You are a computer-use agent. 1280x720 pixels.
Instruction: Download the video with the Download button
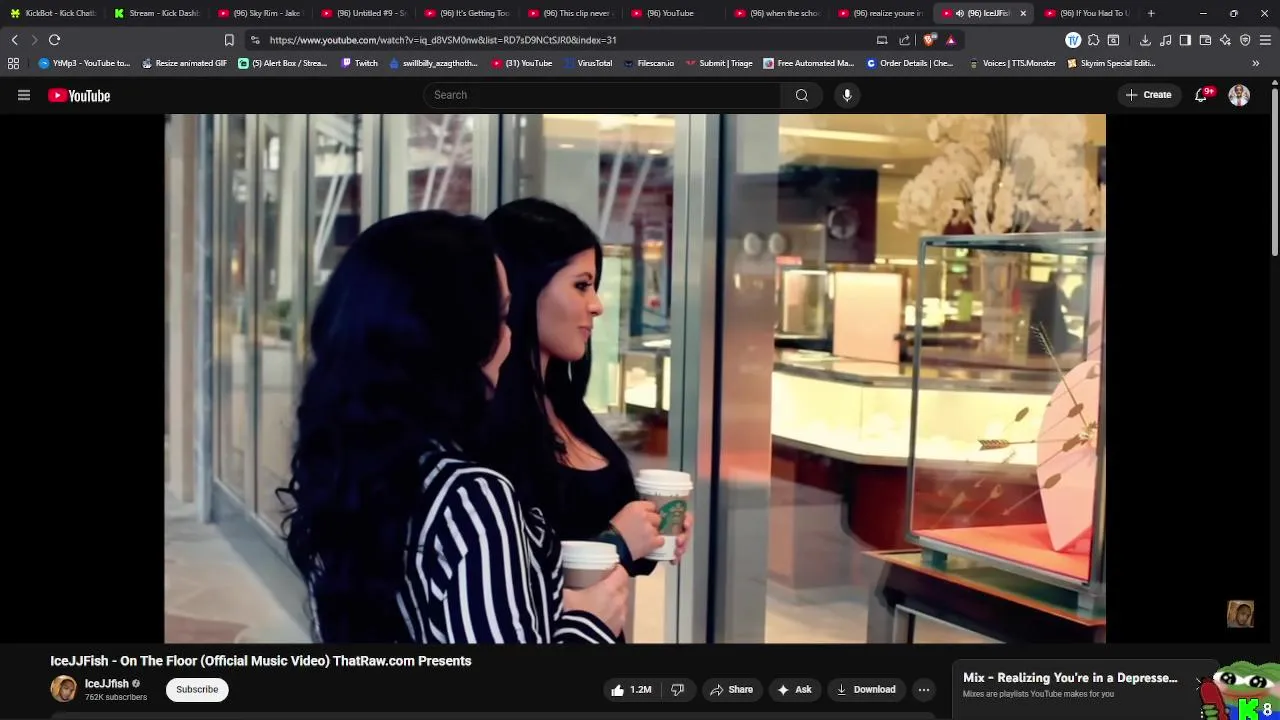866,689
